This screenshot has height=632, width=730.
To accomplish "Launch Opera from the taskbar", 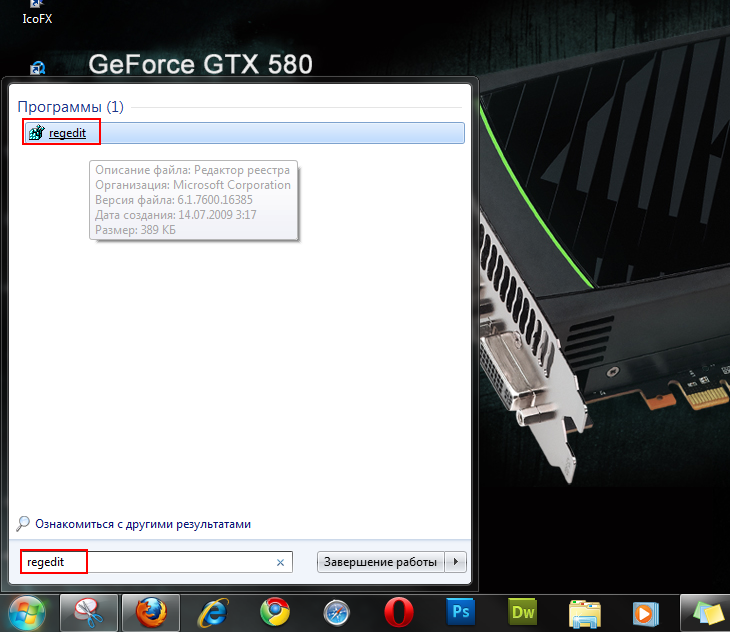I will (x=399, y=613).
